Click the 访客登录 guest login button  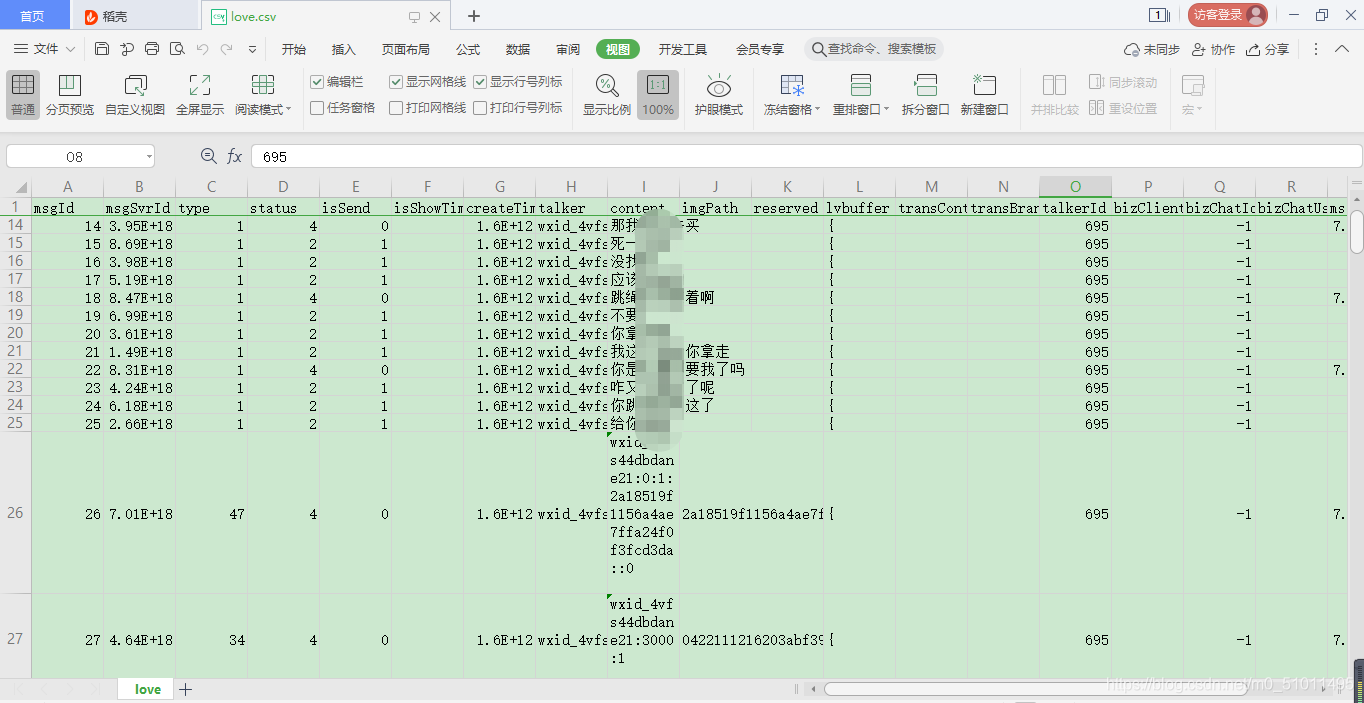click(1228, 15)
